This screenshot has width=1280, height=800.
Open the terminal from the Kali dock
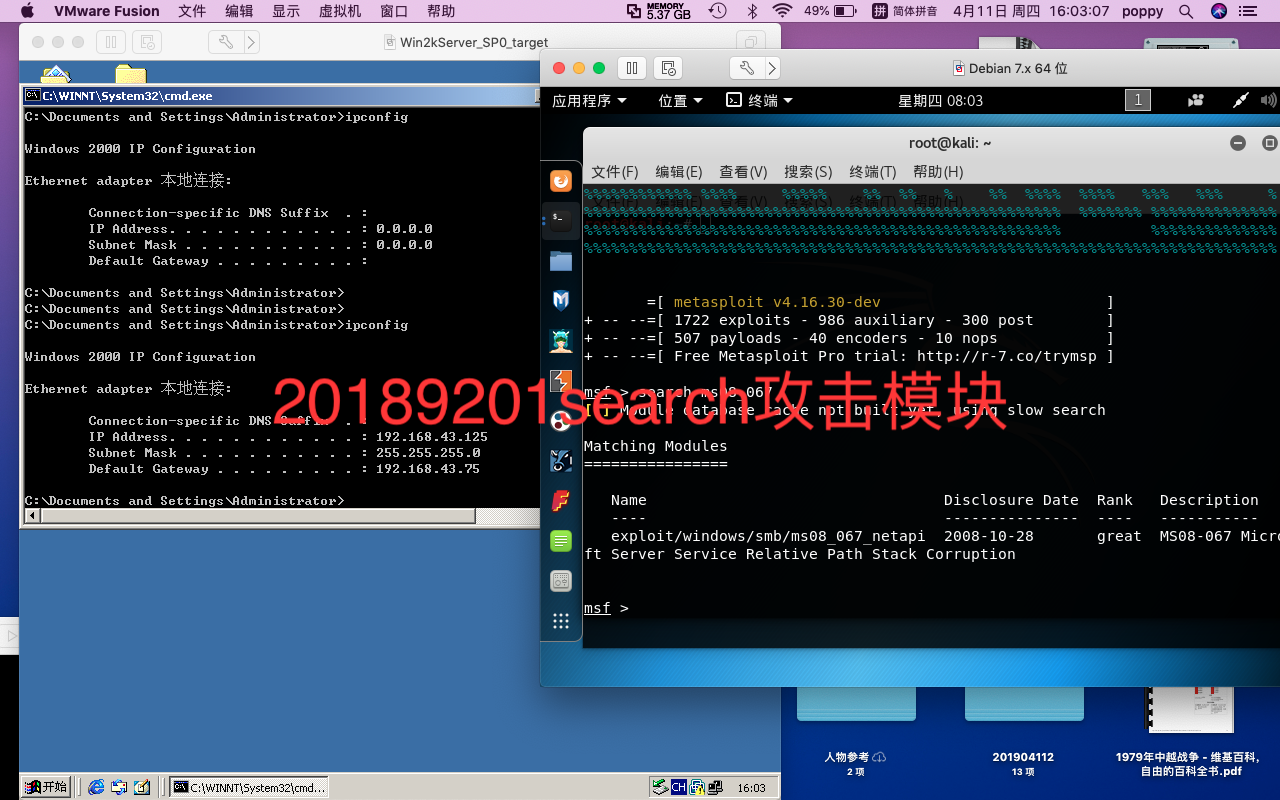[x=561, y=219]
